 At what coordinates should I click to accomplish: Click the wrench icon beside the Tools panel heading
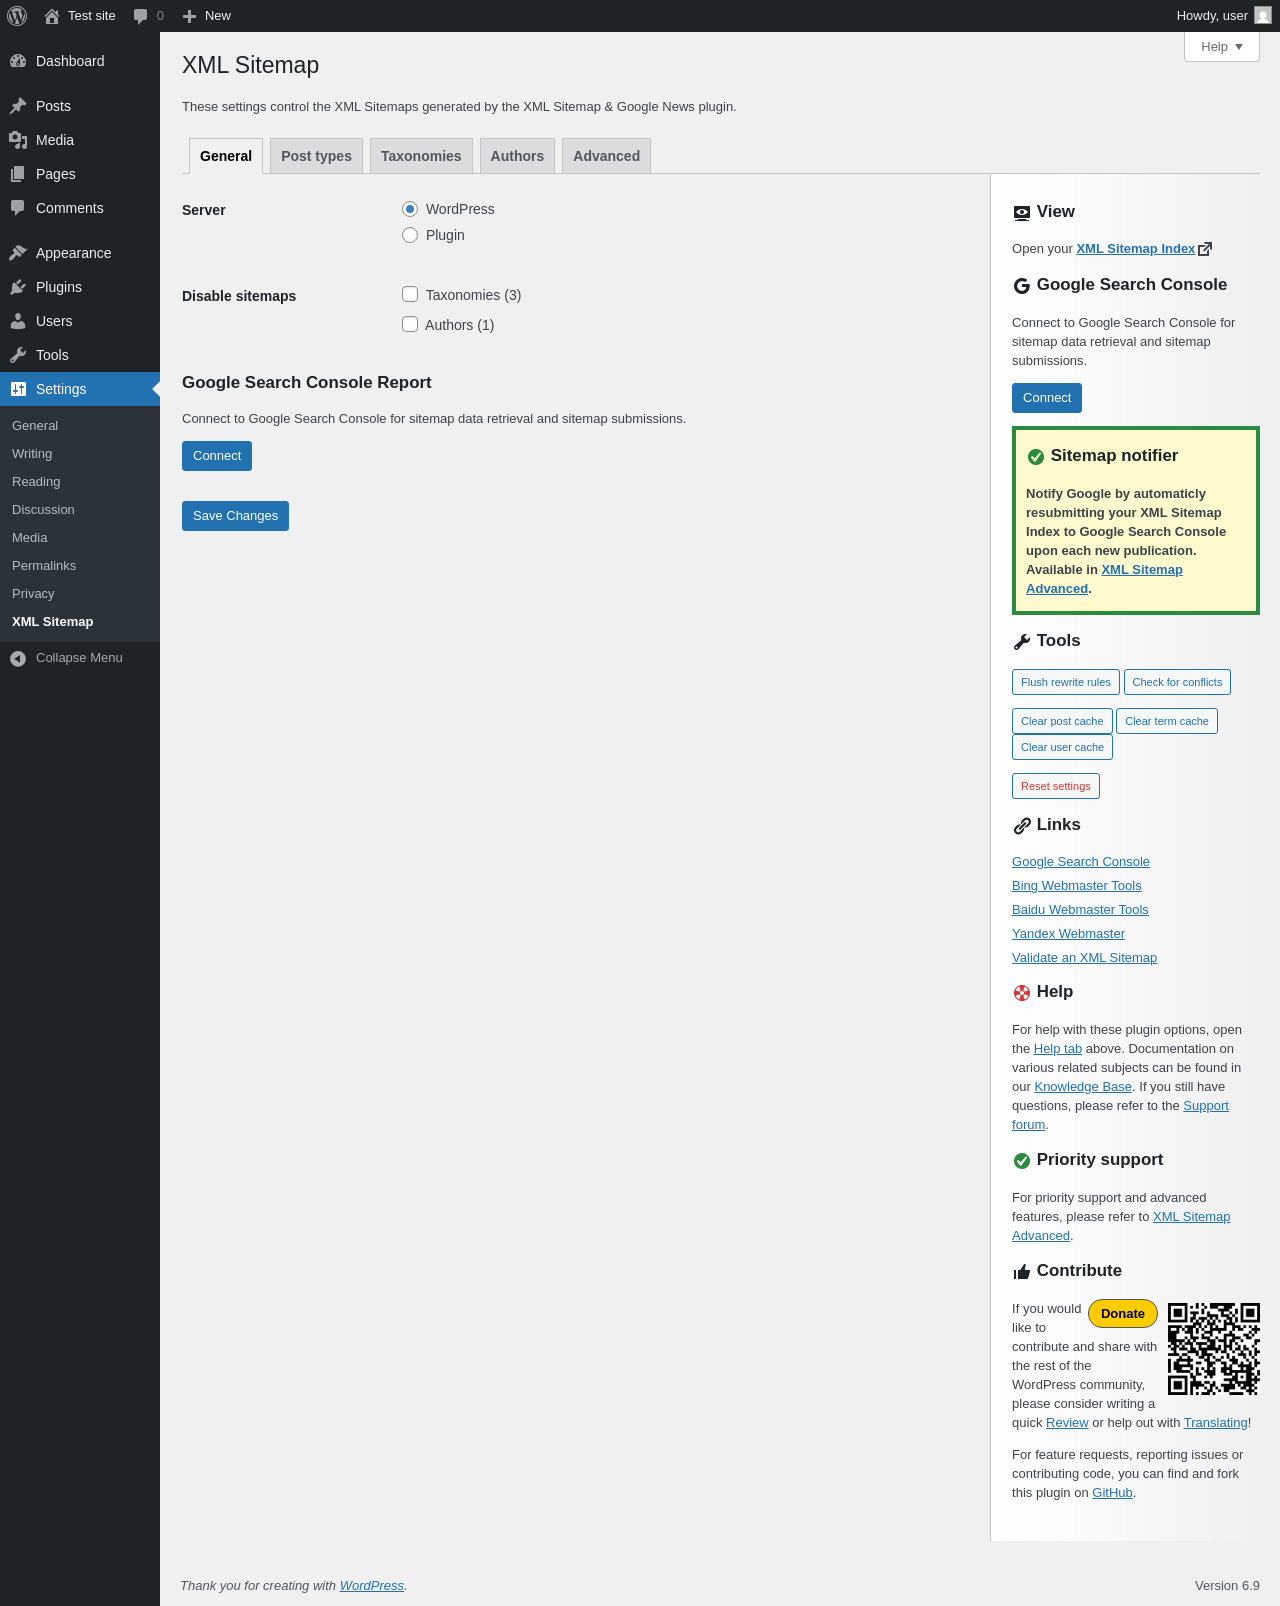1022,642
